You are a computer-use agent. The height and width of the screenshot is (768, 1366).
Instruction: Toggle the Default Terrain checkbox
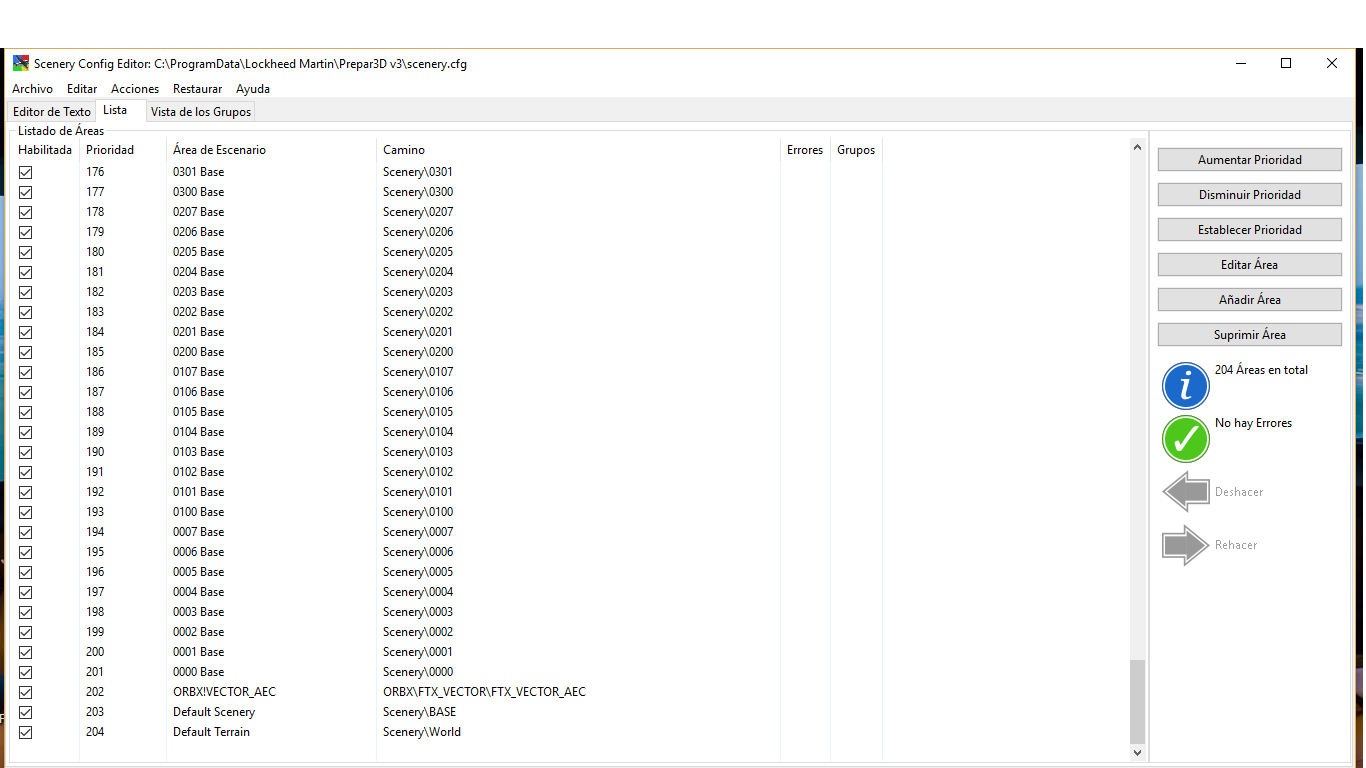tap(26, 732)
